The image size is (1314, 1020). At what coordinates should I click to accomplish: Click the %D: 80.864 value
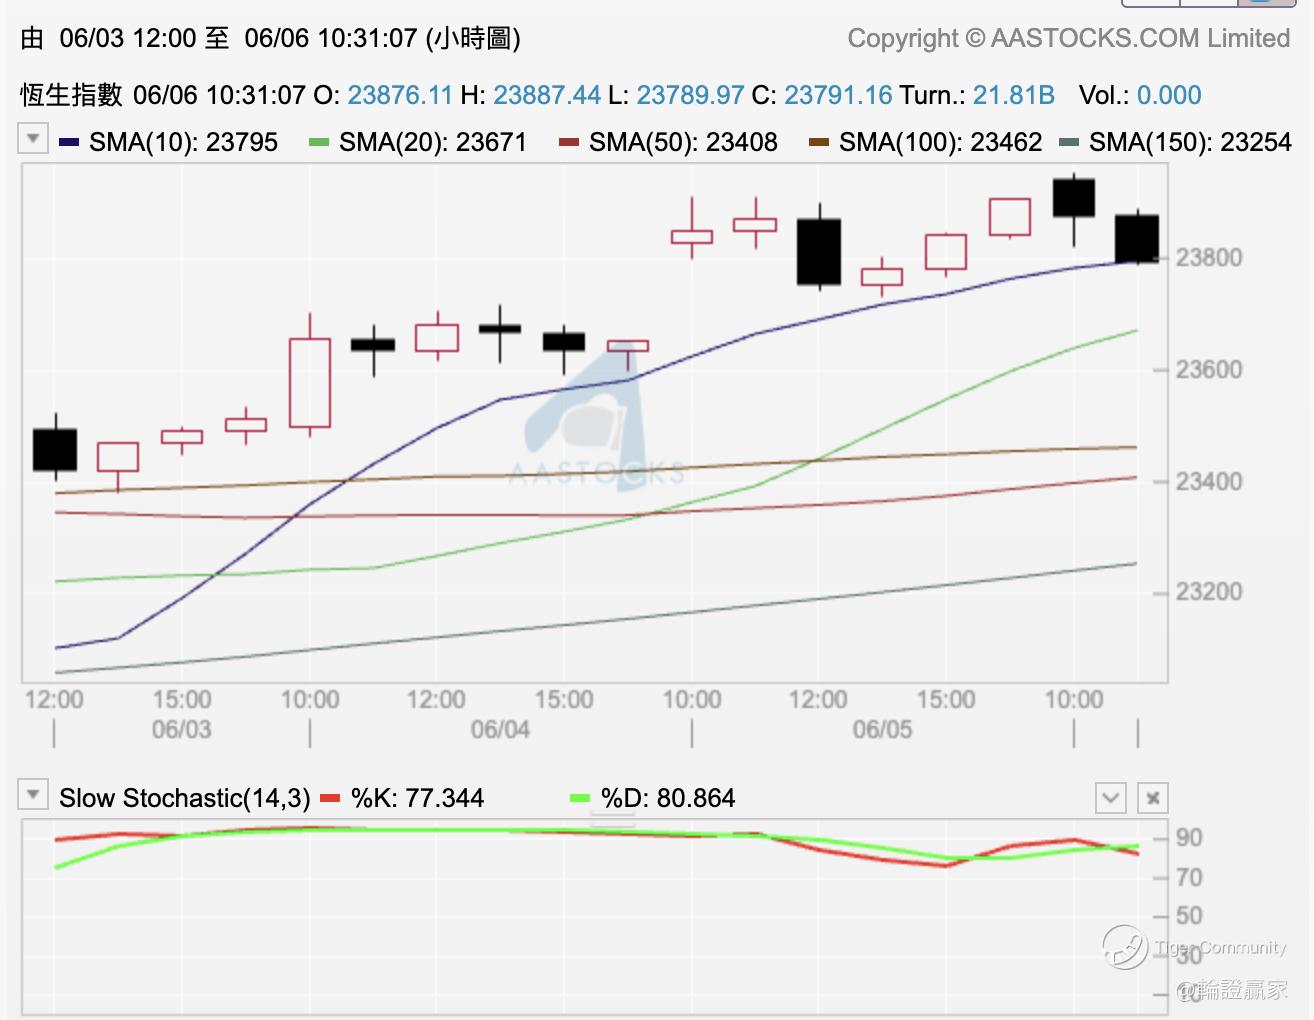click(x=668, y=798)
